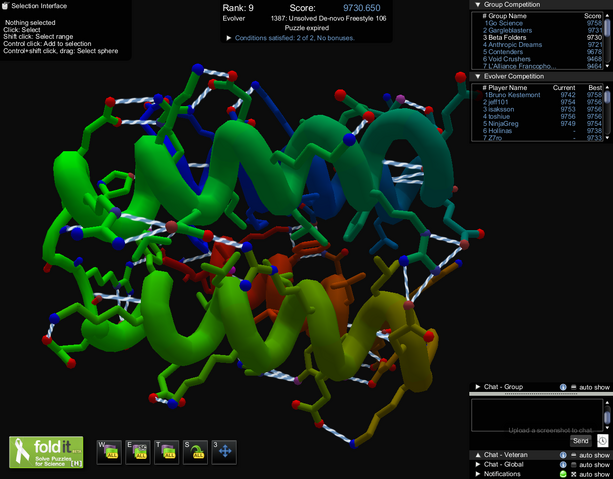Send the chat message
The width and height of the screenshot is (613, 479).
pos(581,441)
